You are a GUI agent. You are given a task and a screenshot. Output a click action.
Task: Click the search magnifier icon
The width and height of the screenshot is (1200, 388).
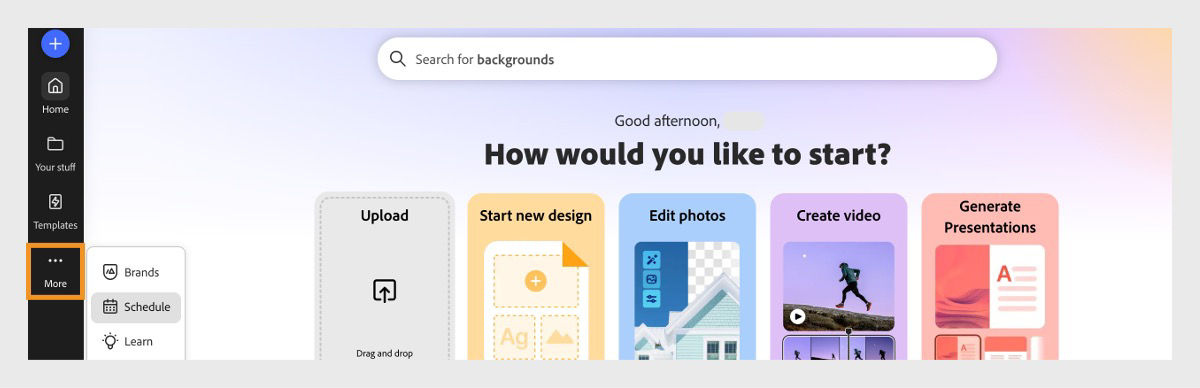point(398,59)
